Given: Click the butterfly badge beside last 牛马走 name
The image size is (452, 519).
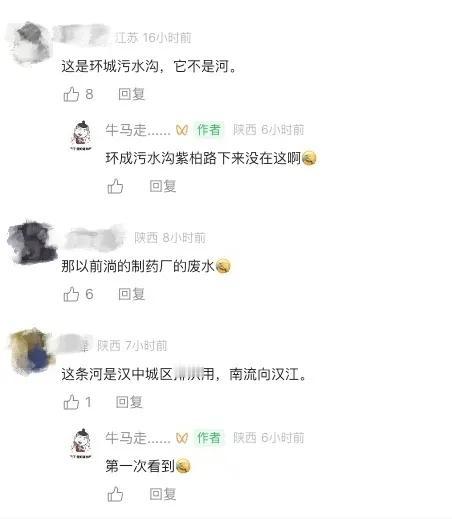Looking at the screenshot, I should click(x=182, y=438).
